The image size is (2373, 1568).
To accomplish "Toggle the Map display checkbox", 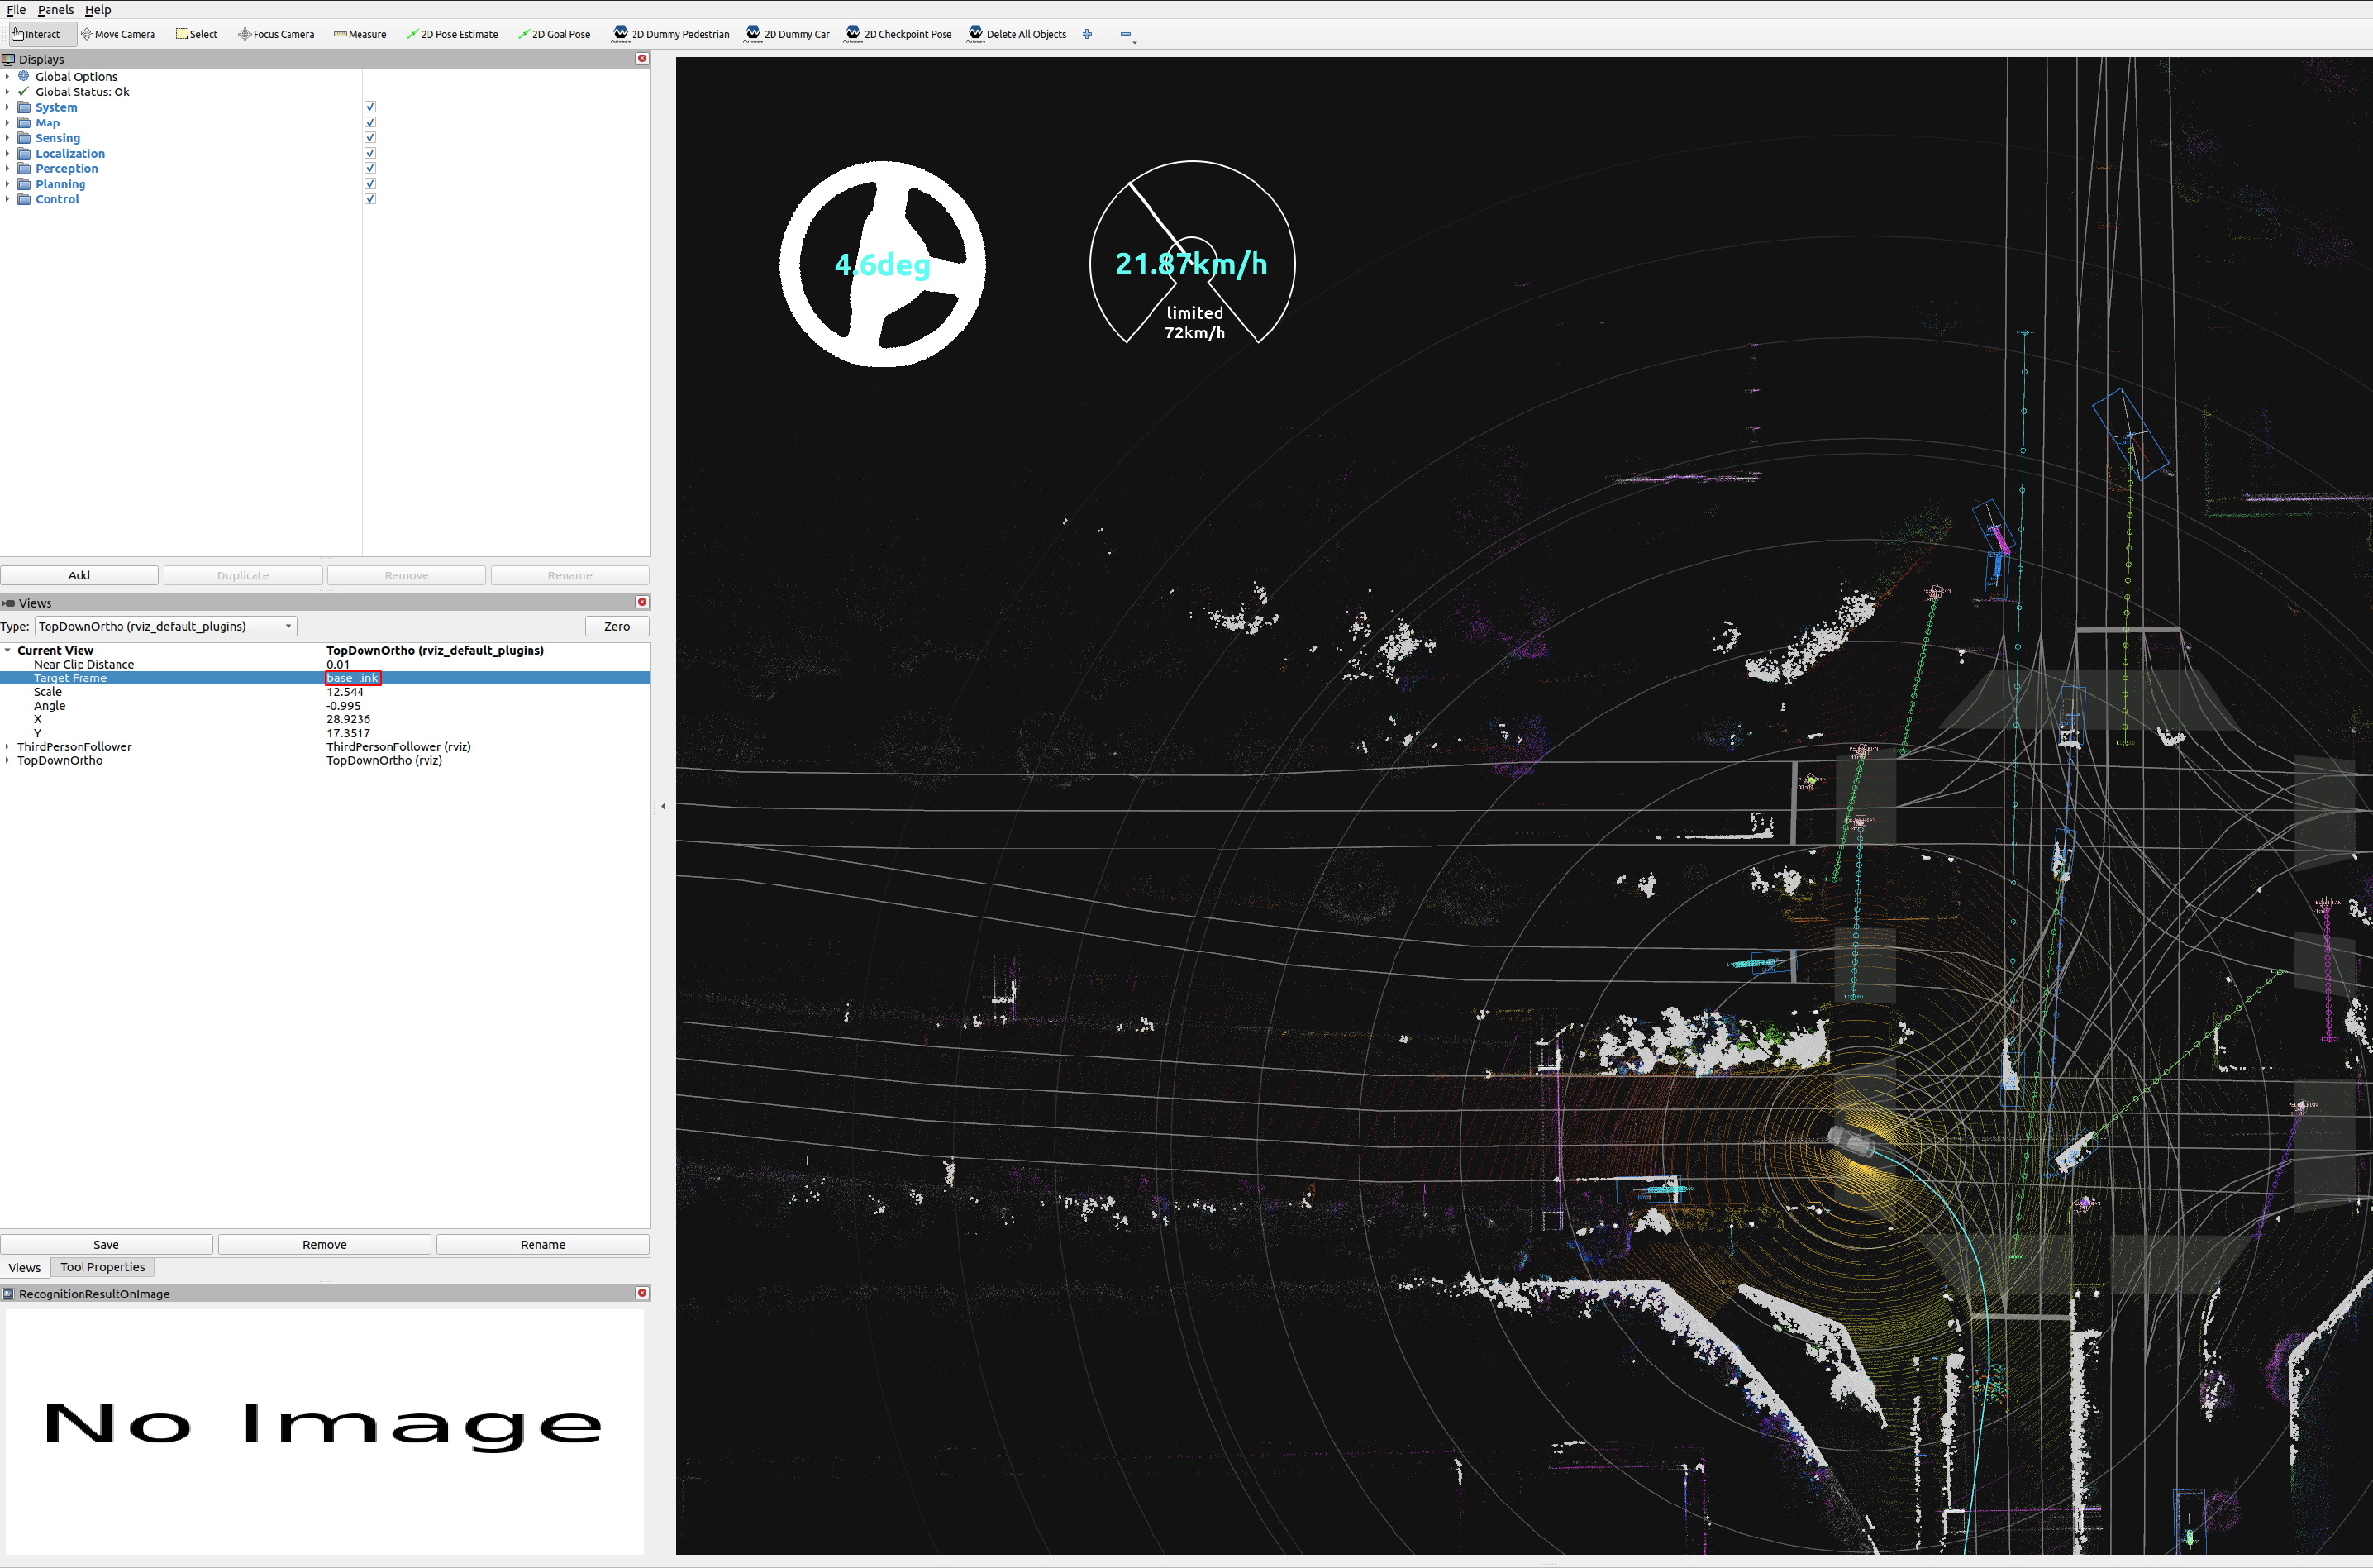I will point(370,122).
